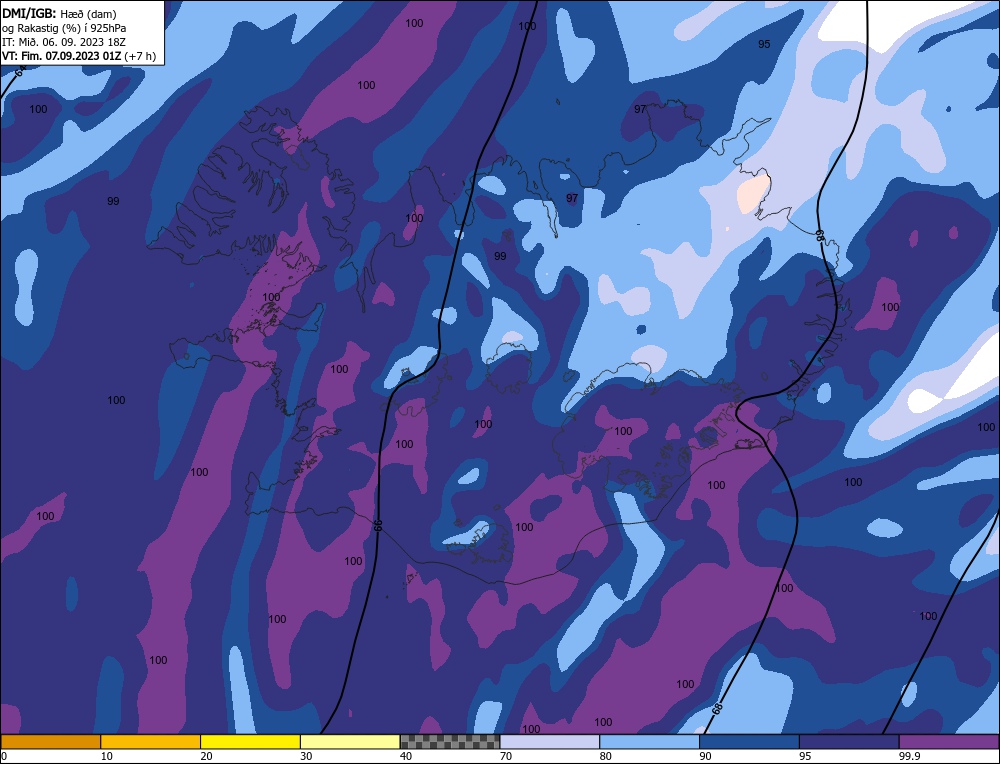
Task: Click the 'IT: Mið. 06. 09. 2023 18Z' line
Action: pos(64,42)
